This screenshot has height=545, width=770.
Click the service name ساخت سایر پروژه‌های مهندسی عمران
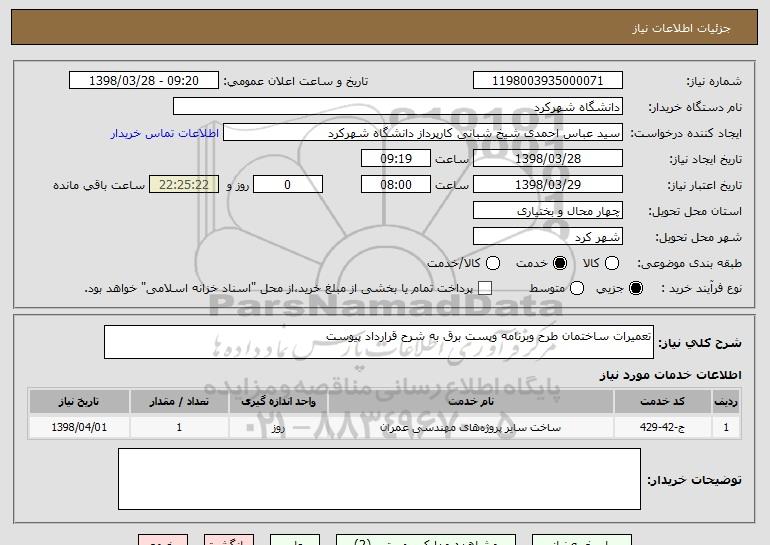(470, 427)
